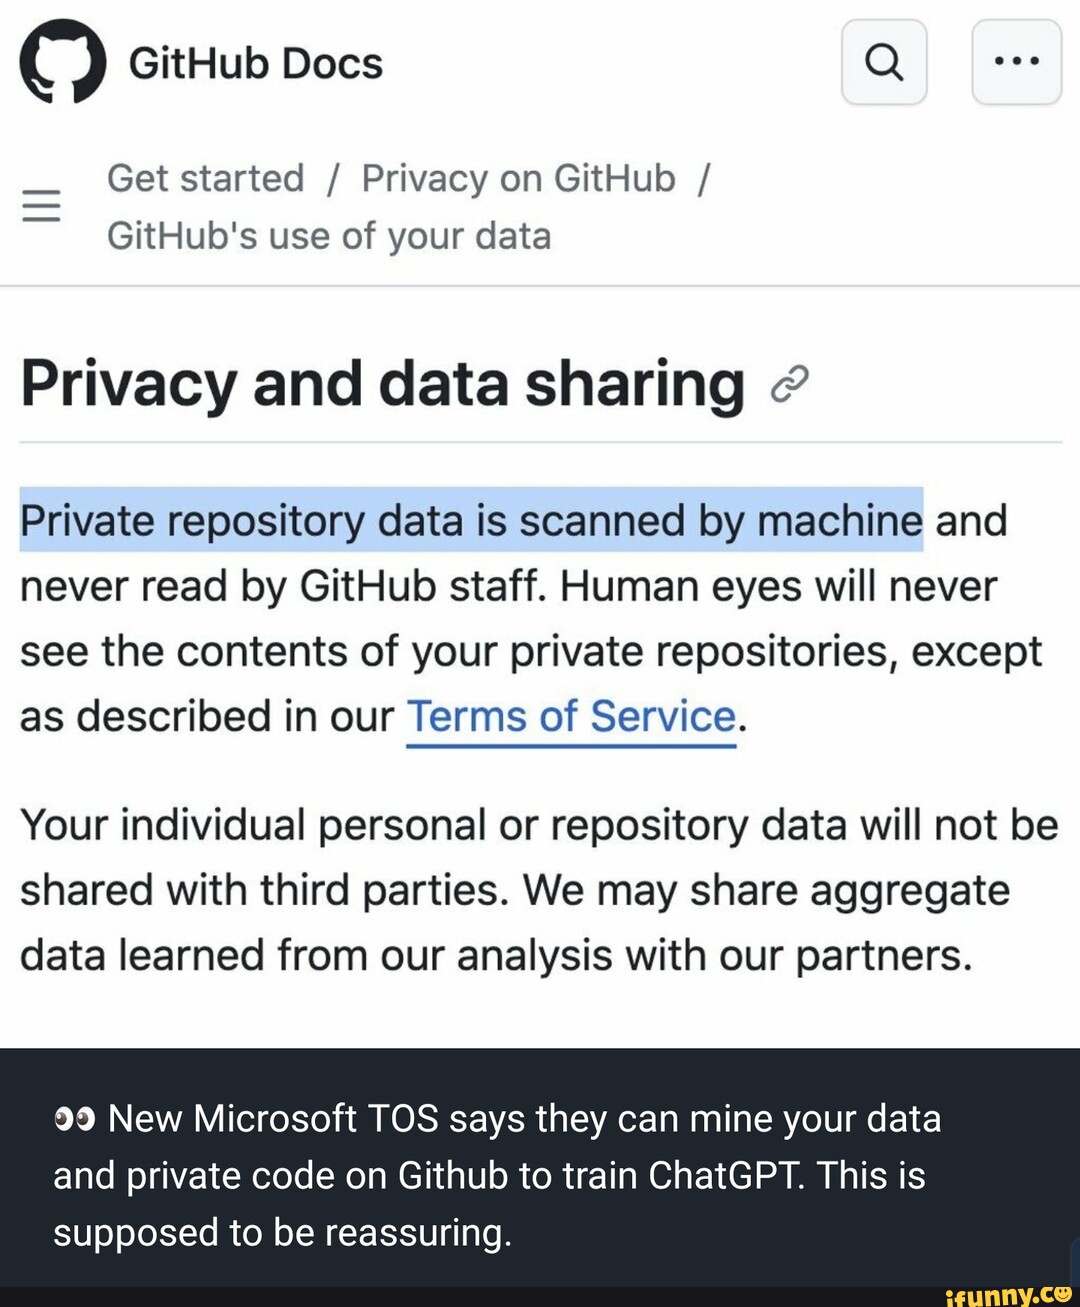Open the Terms of Service link
Image resolution: width=1080 pixels, height=1307 pixels.
click(x=571, y=717)
